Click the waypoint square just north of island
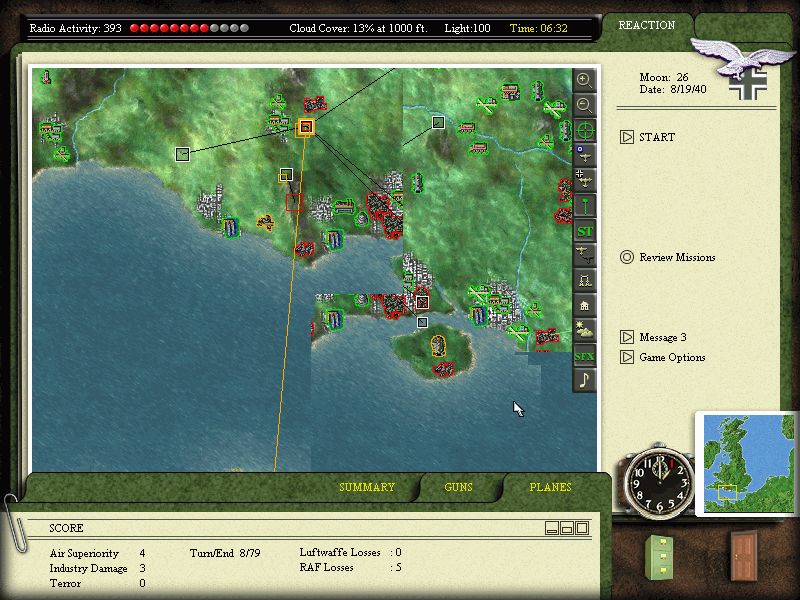The image size is (800, 600). (x=422, y=322)
